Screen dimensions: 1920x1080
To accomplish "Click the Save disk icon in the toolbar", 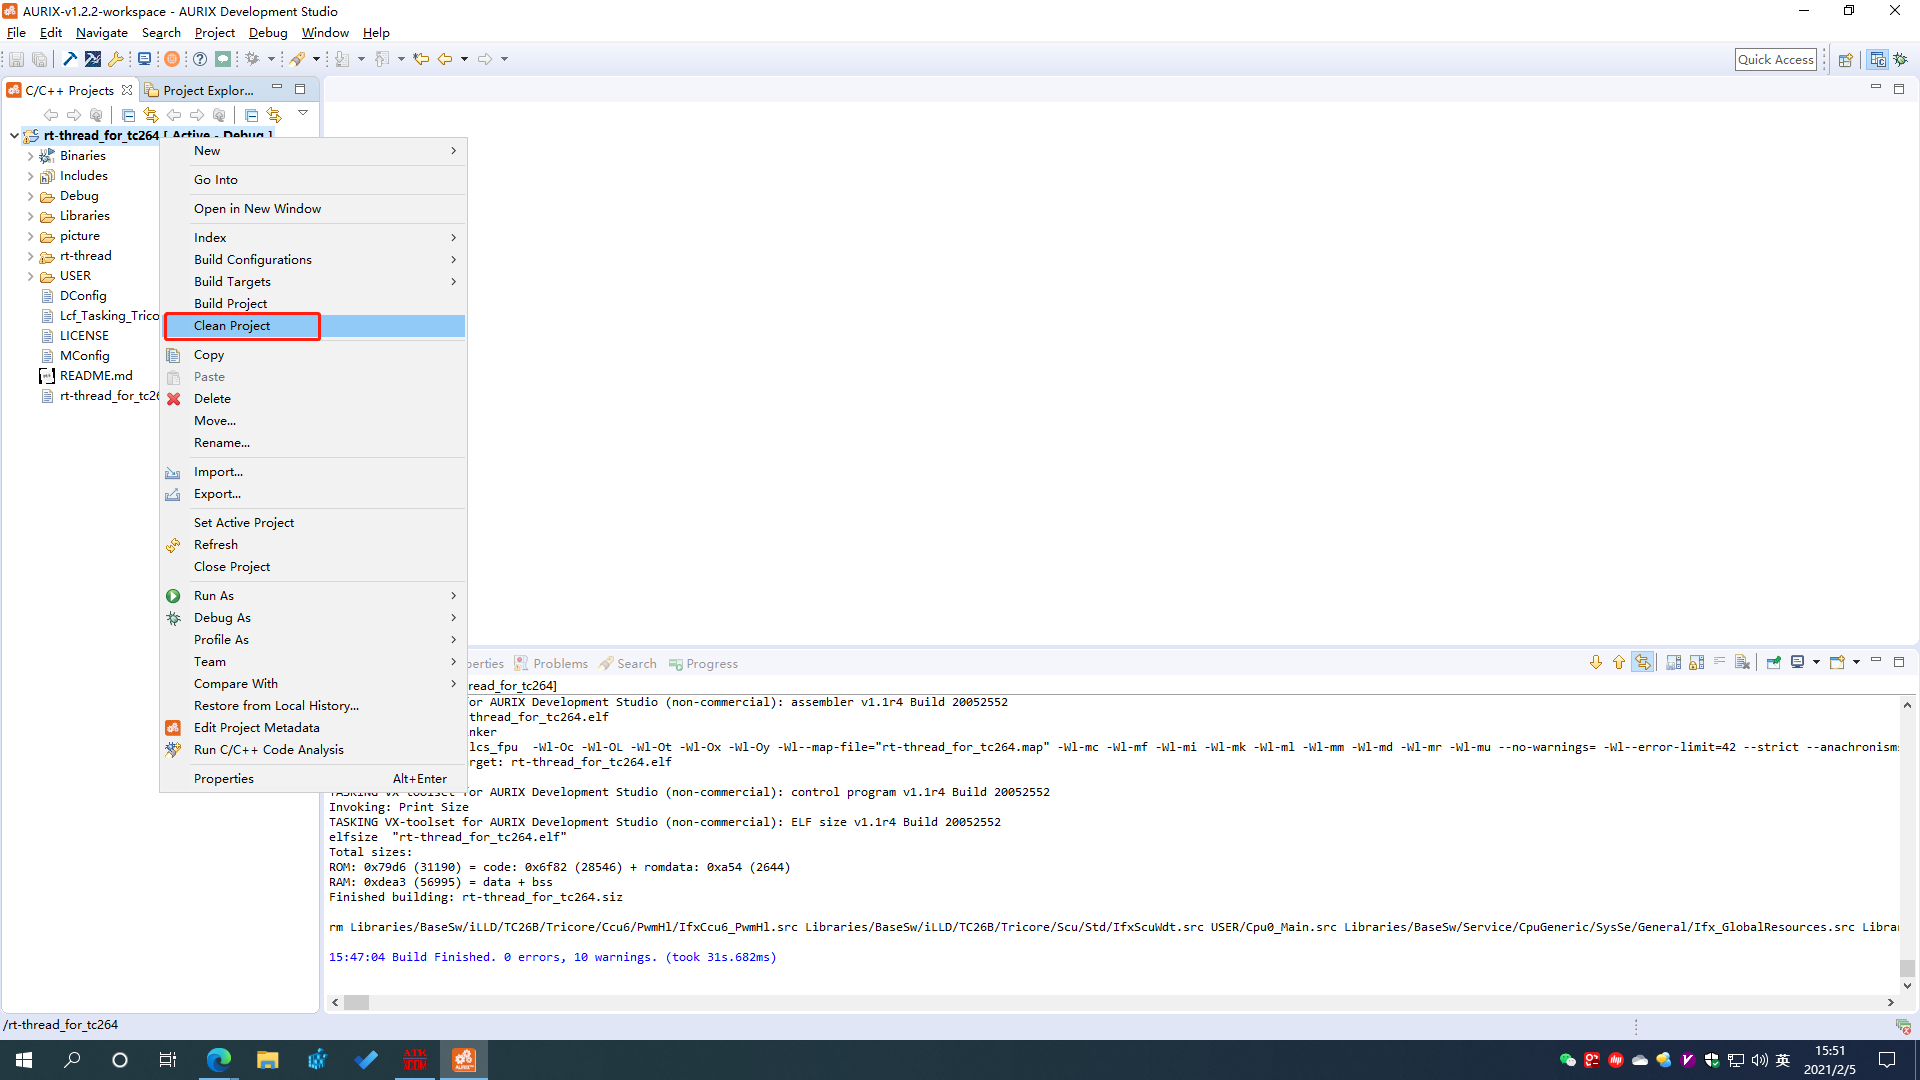I will point(16,59).
